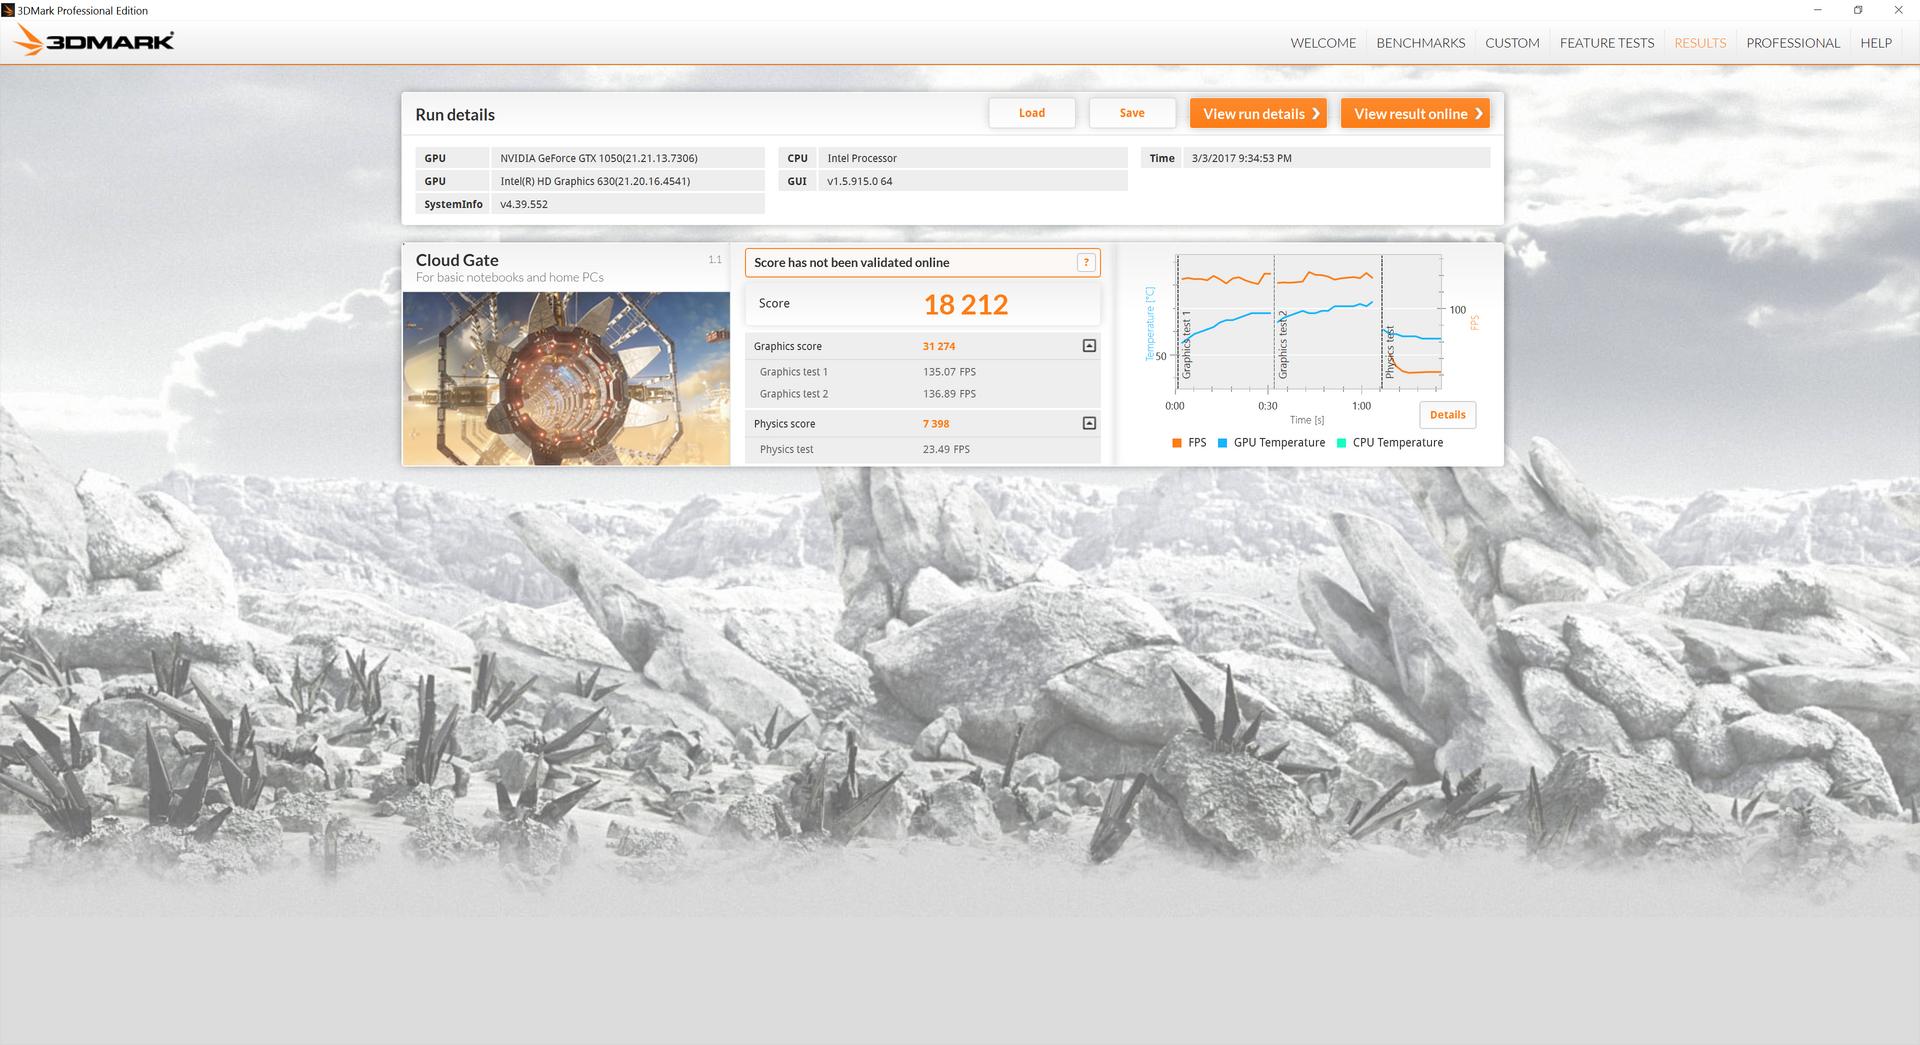Click the Intel Processor CPU value
This screenshot has height=1045, width=1920.
click(973, 158)
